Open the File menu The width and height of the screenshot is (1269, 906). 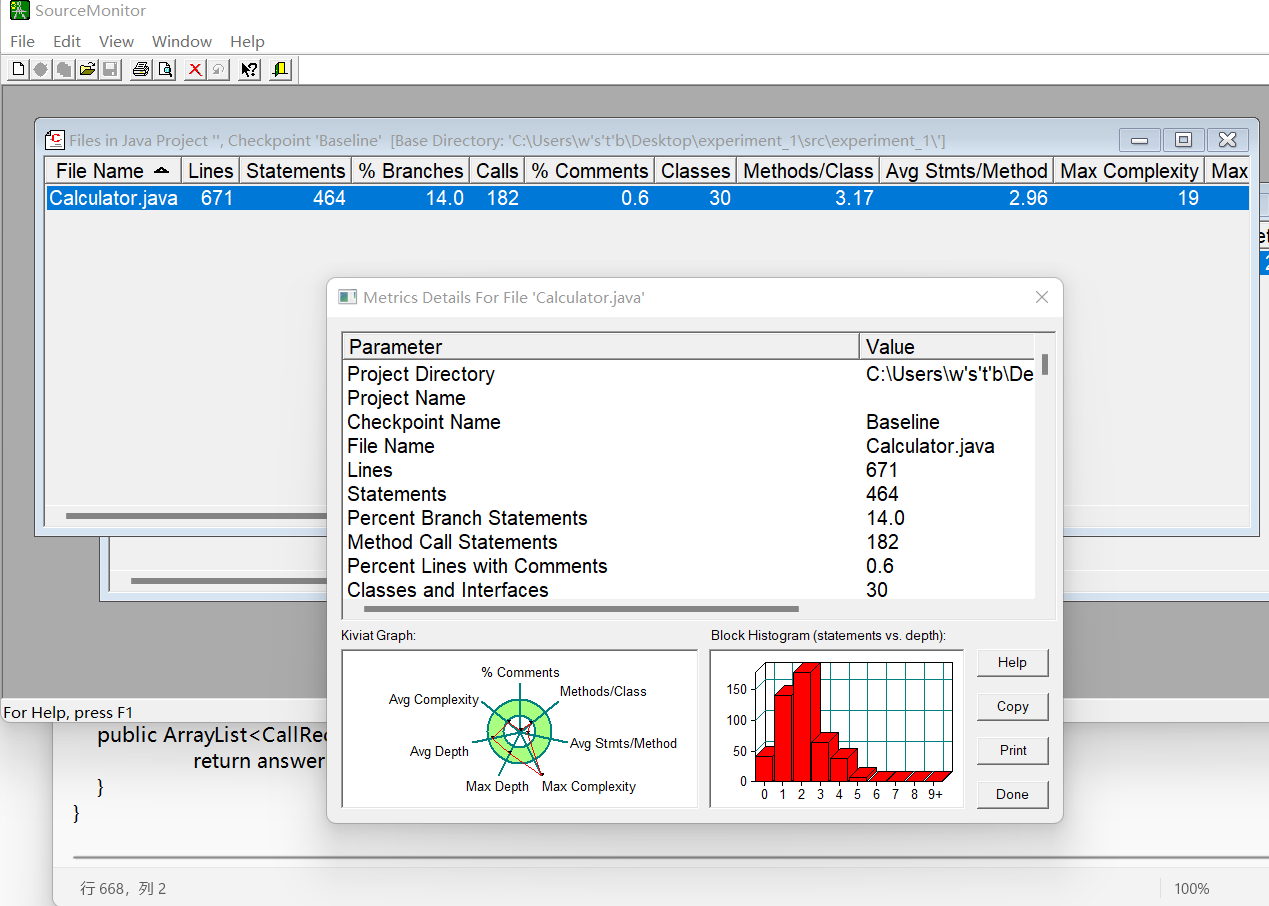click(22, 41)
